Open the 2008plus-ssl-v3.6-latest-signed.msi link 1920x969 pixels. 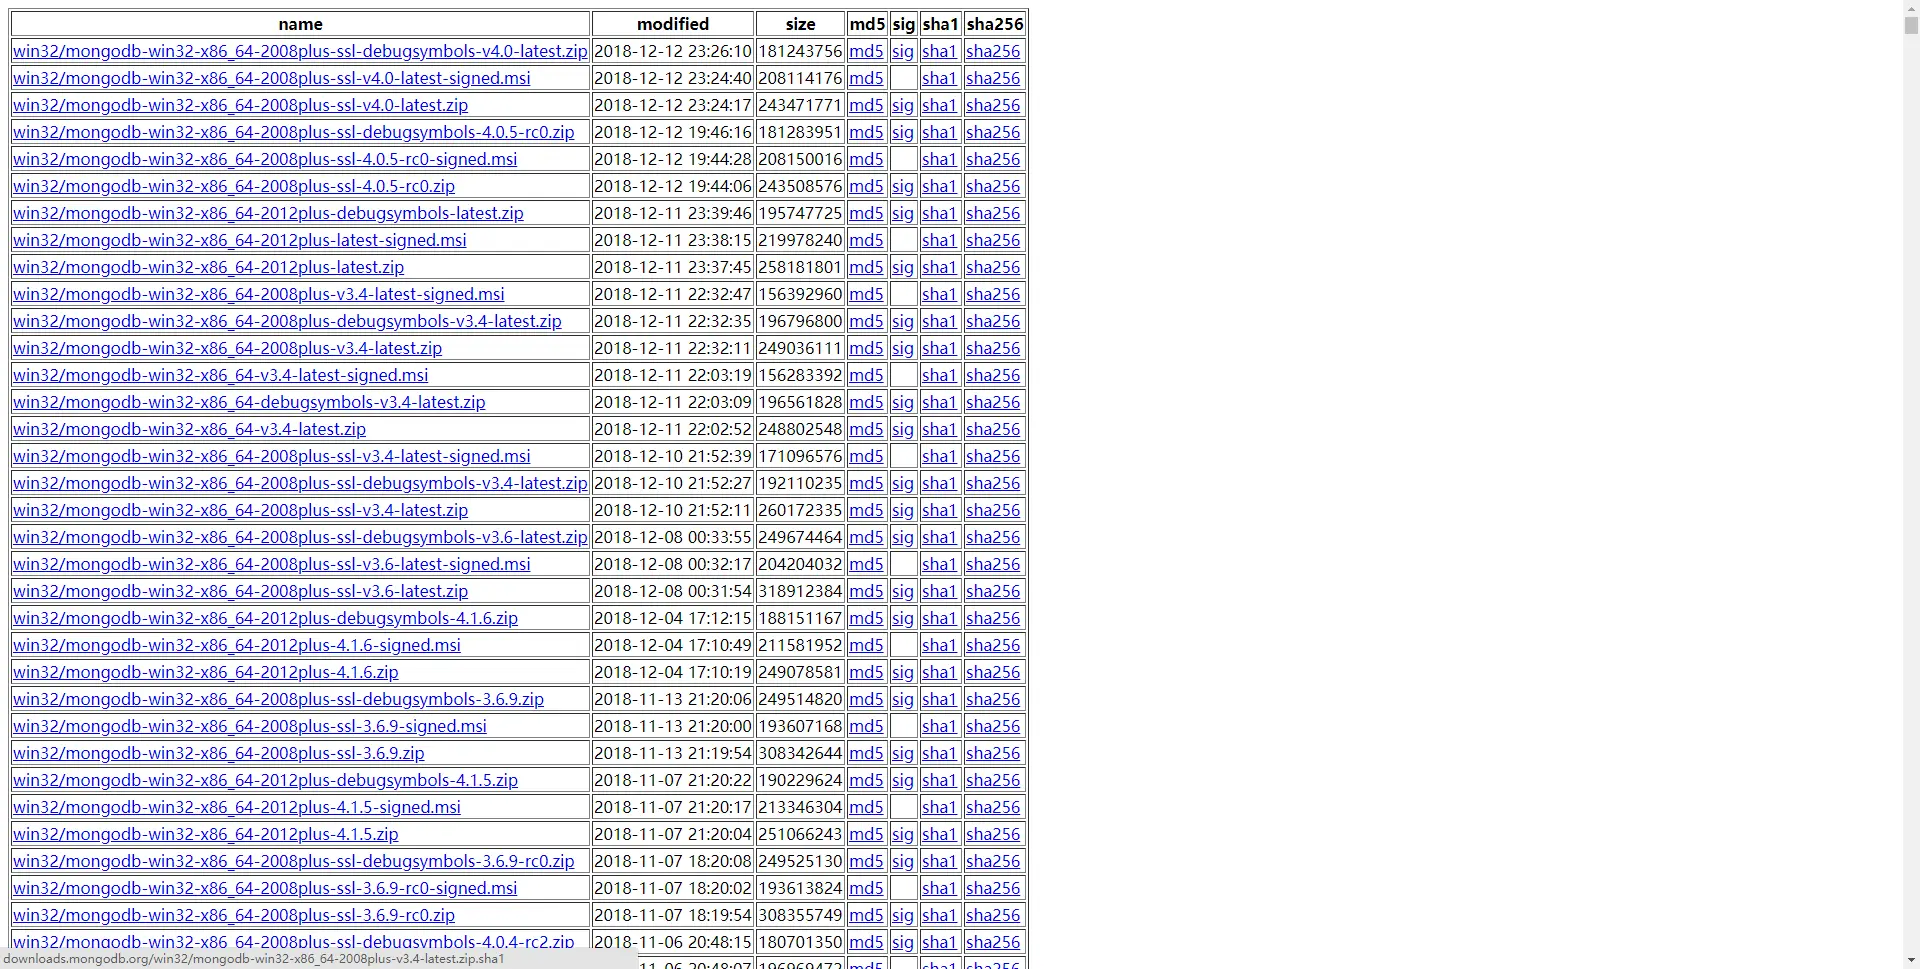(x=272, y=564)
